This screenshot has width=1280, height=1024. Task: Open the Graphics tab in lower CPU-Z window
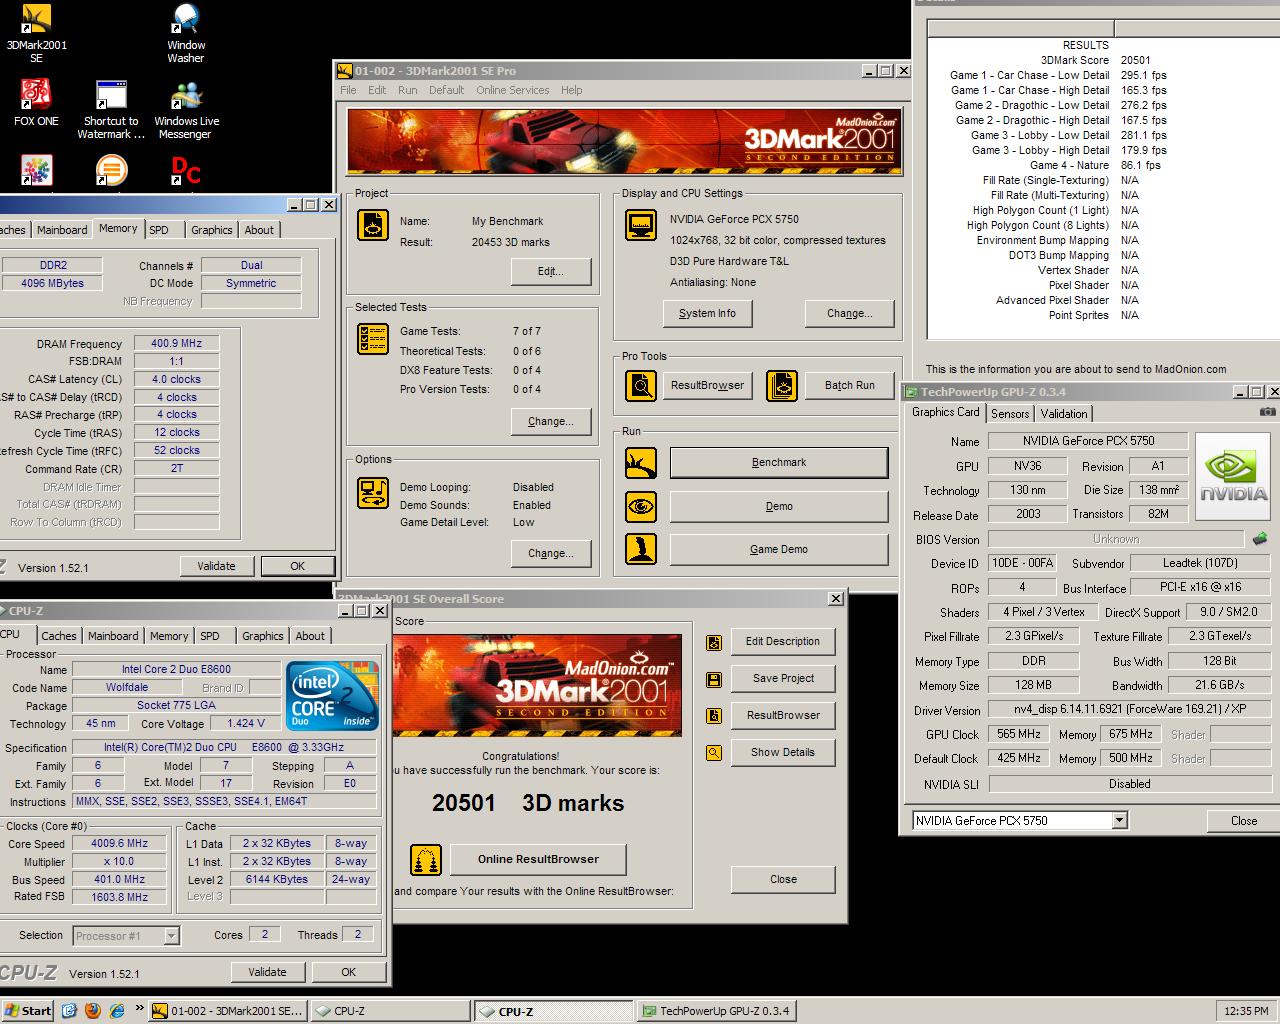pos(263,636)
